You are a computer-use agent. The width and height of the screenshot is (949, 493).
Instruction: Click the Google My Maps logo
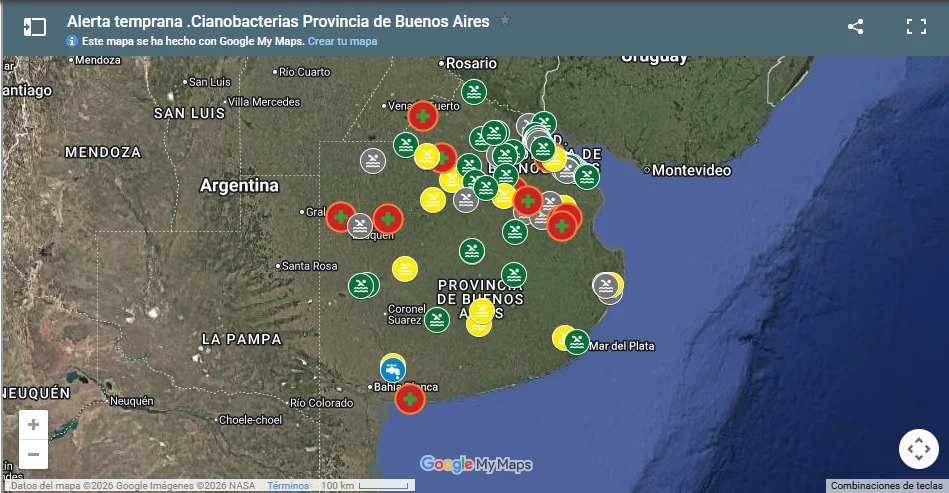pyautogui.click(x=476, y=464)
